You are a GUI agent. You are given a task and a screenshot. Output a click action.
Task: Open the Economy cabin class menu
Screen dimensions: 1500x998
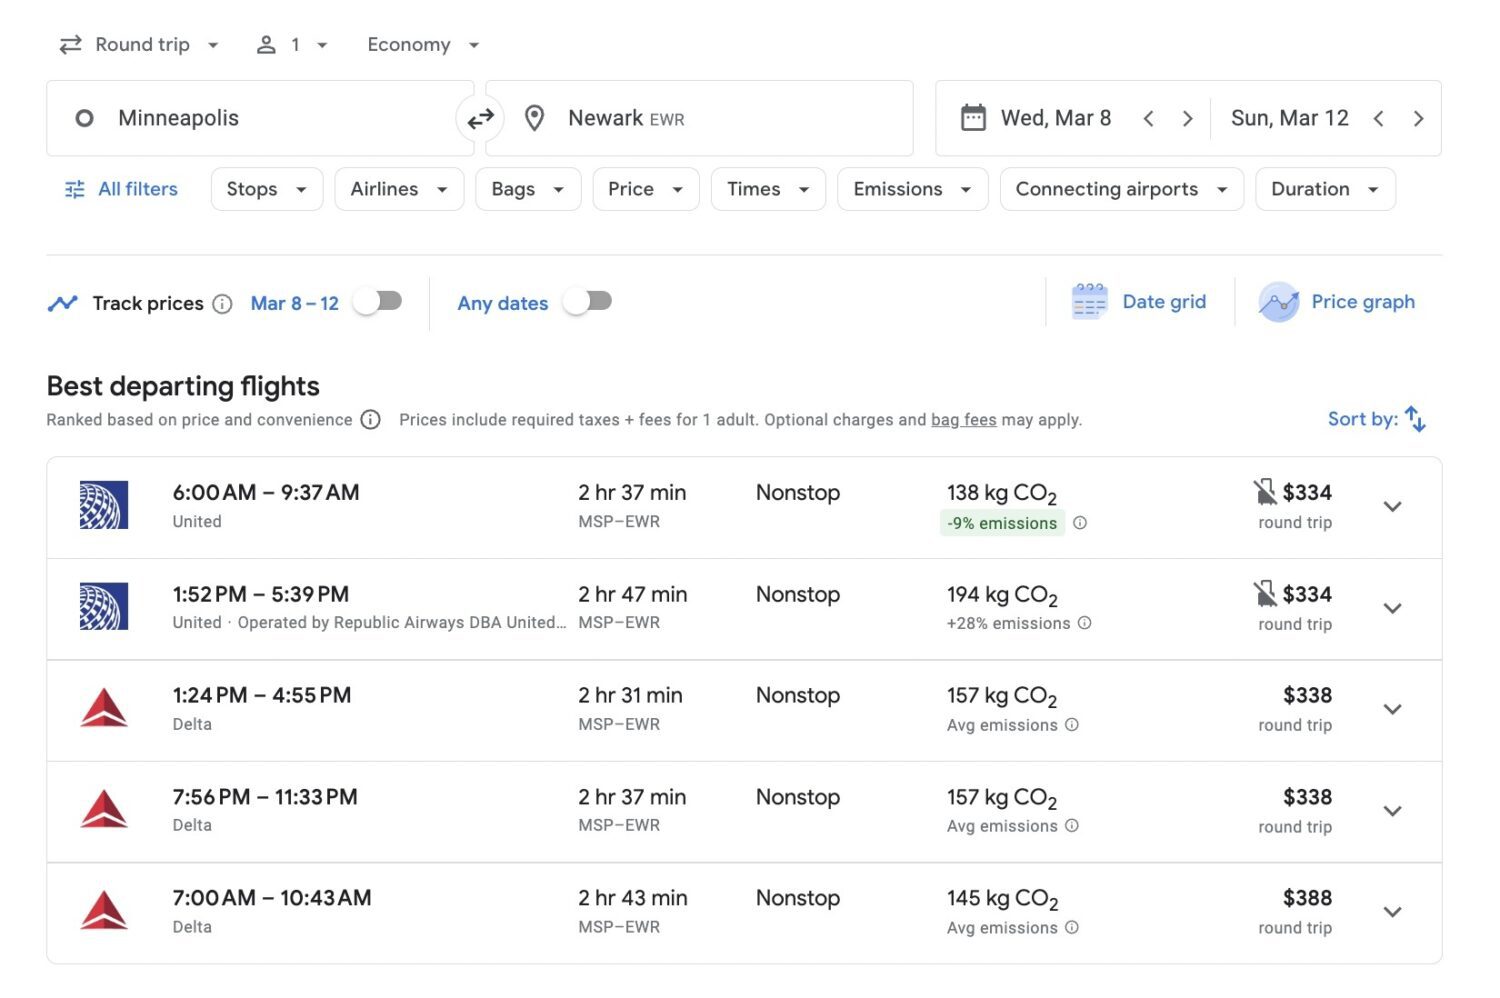pyautogui.click(x=421, y=44)
